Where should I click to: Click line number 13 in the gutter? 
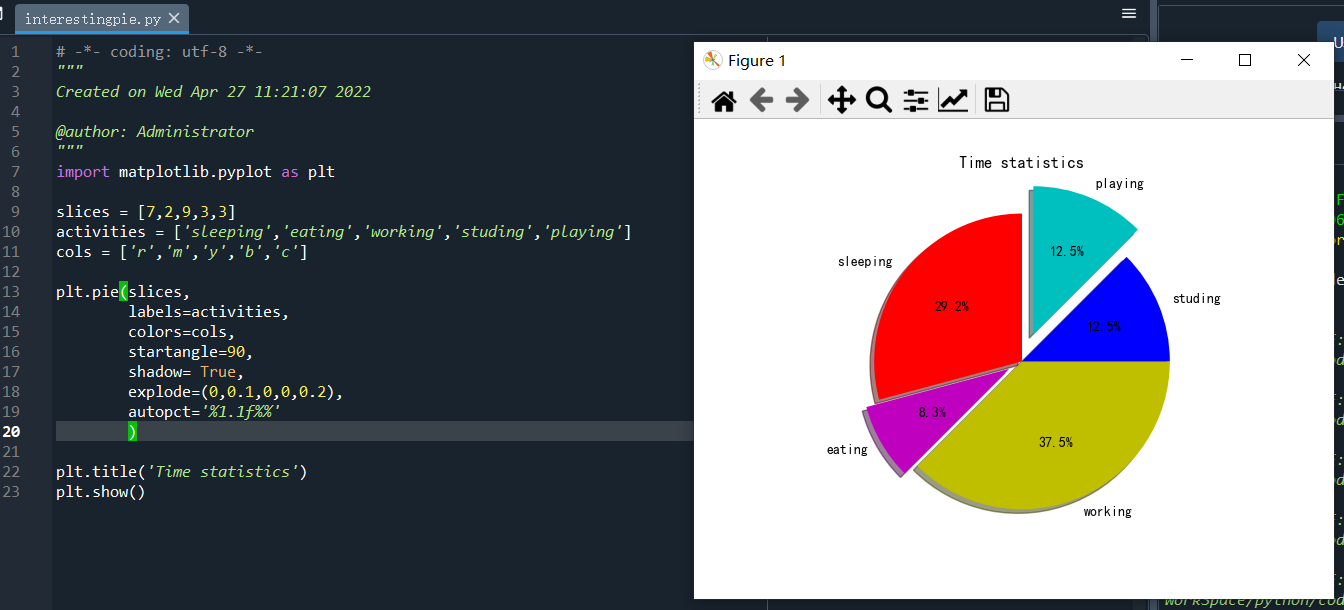14,292
